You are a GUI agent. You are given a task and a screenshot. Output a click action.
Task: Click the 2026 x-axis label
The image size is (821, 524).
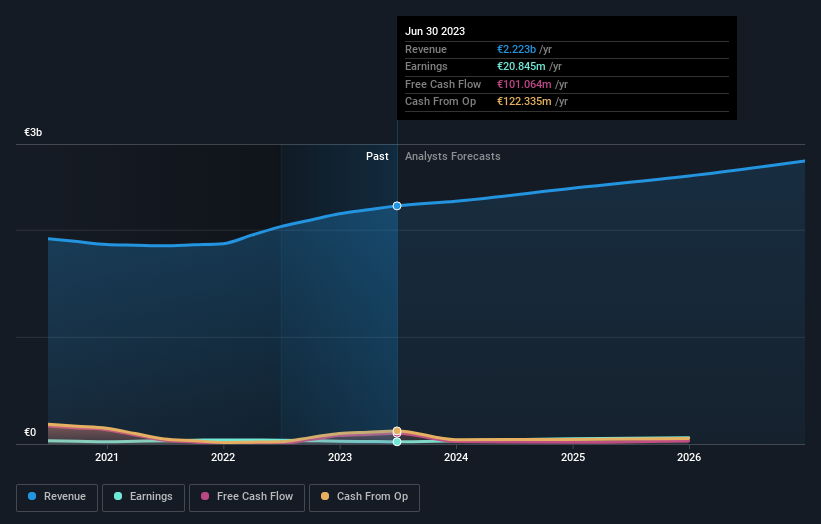tap(689, 458)
